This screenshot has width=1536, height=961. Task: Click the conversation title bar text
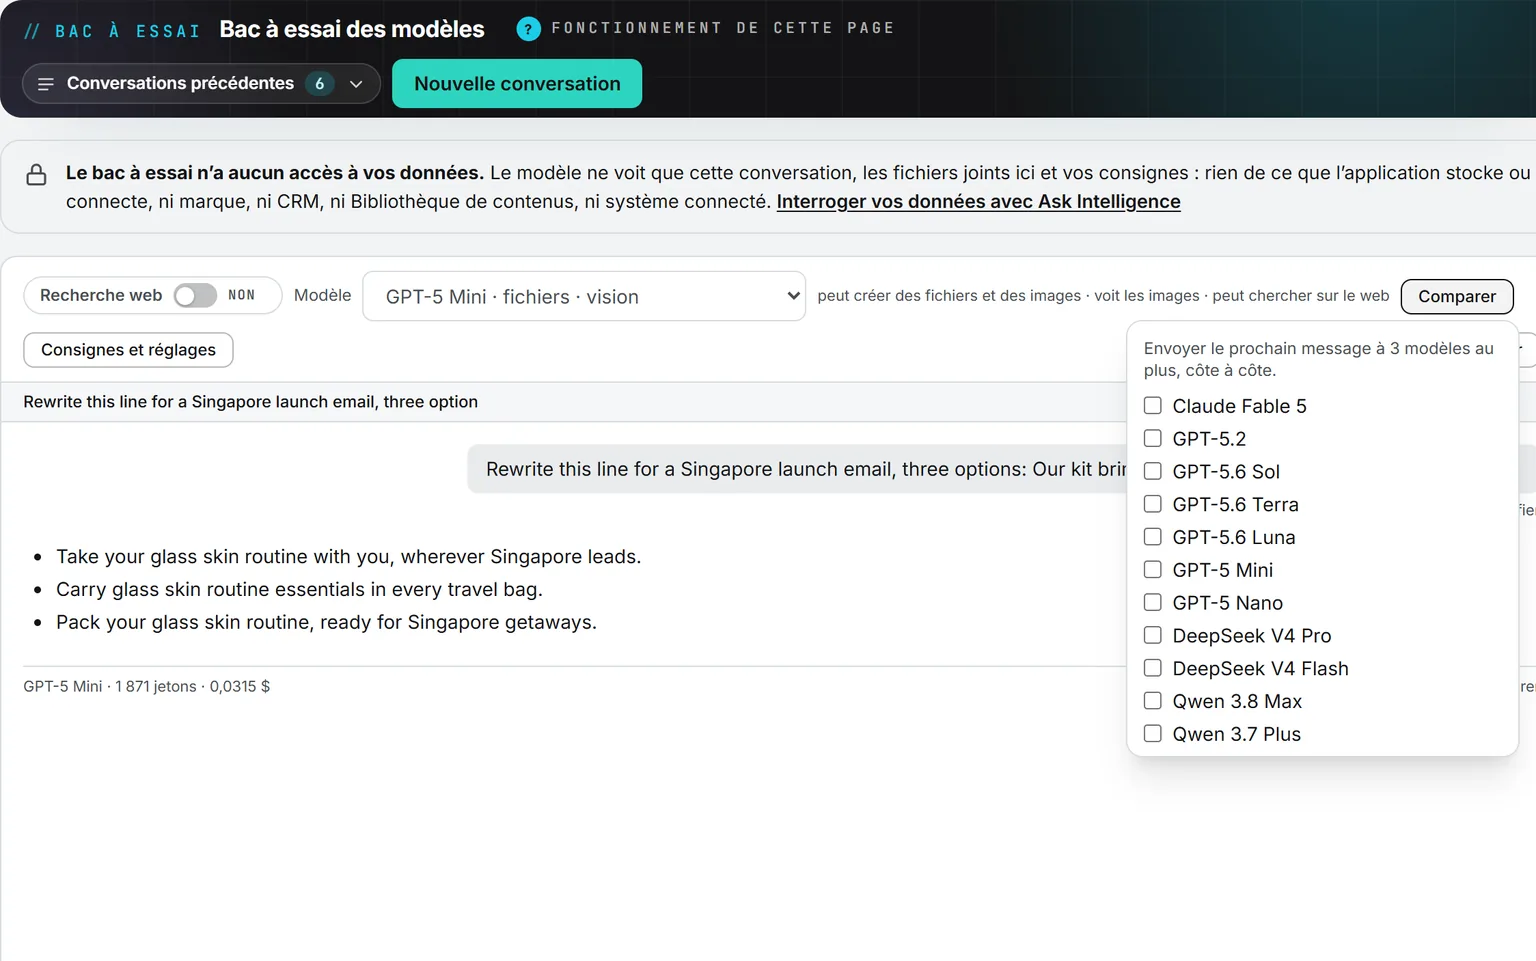(x=250, y=402)
